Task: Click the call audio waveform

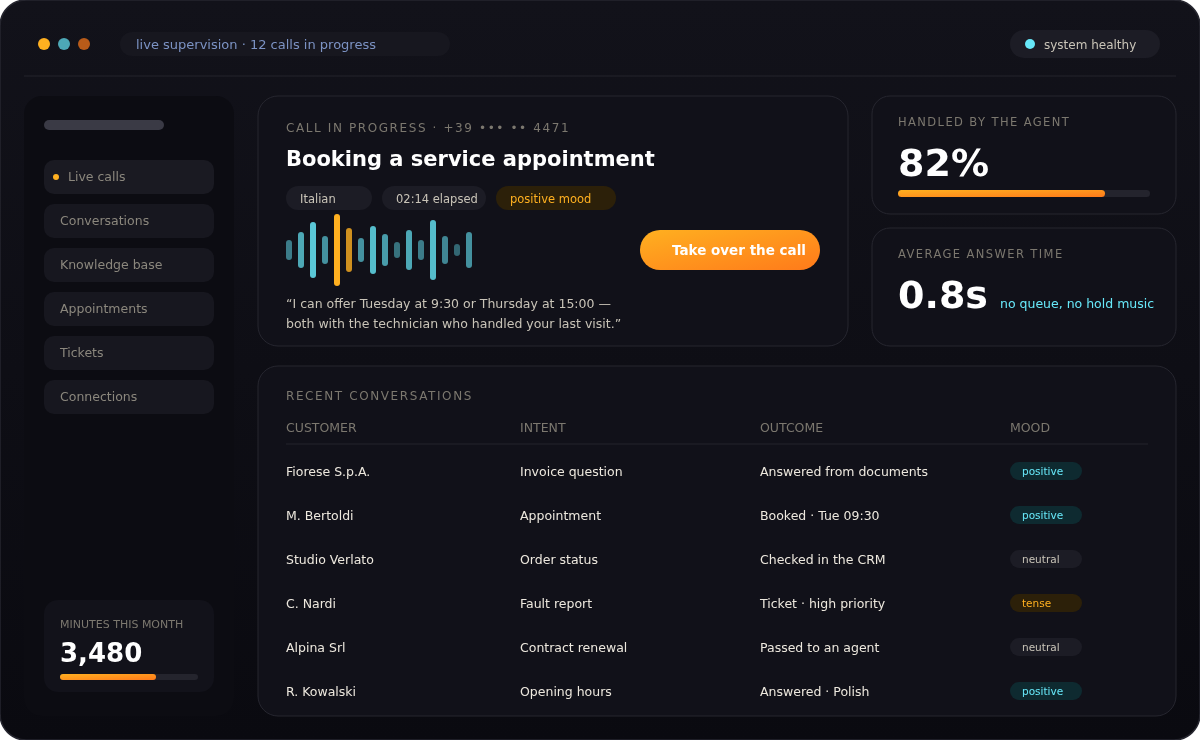Action: [x=379, y=250]
